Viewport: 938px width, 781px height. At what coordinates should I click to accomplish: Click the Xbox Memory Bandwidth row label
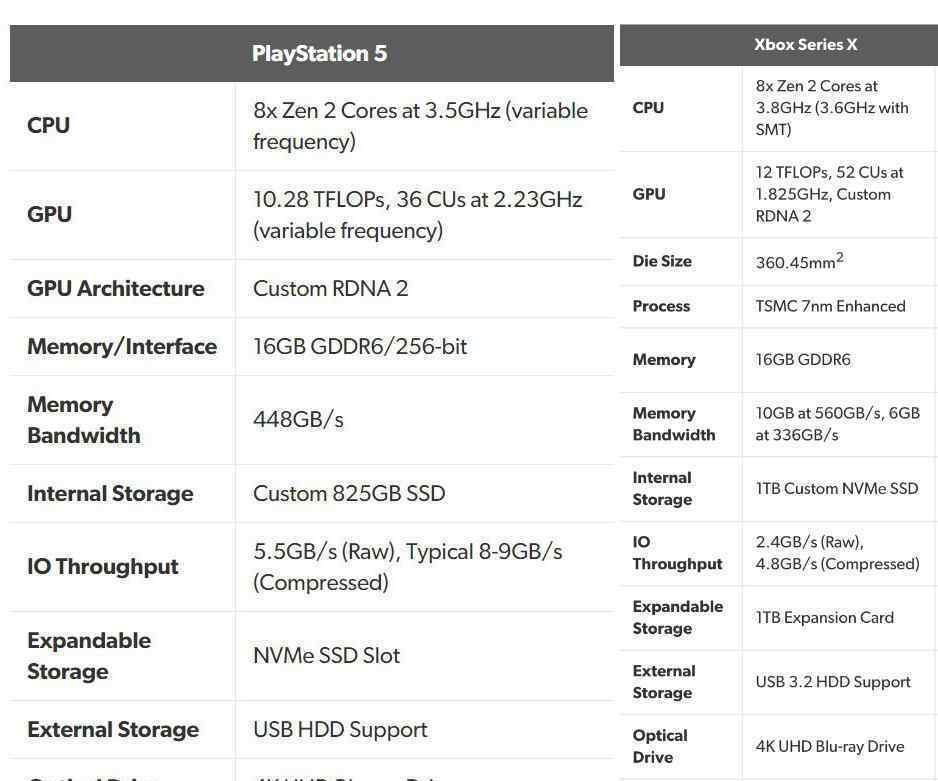pos(674,424)
